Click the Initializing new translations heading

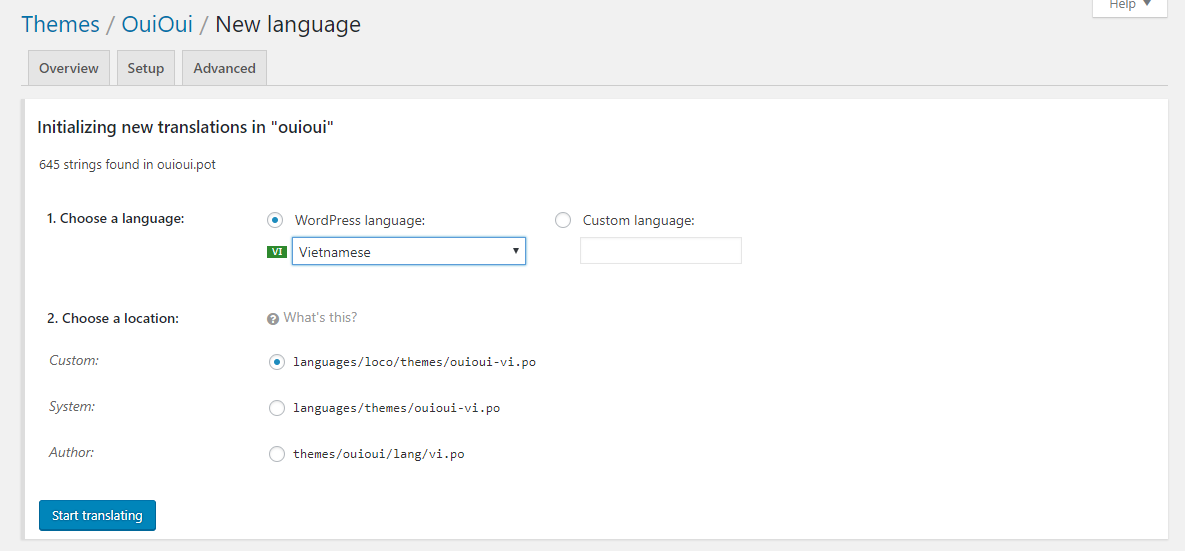pyautogui.click(x=186, y=127)
